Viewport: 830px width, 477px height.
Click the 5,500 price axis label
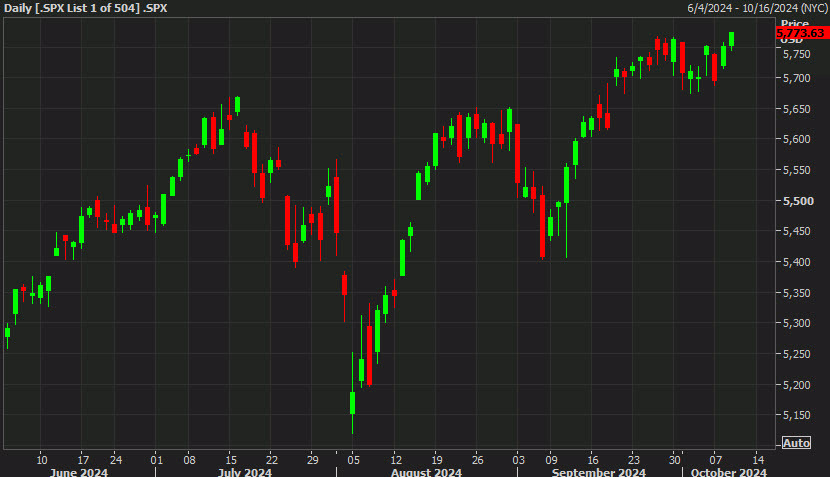pyautogui.click(x=798, y=201)
